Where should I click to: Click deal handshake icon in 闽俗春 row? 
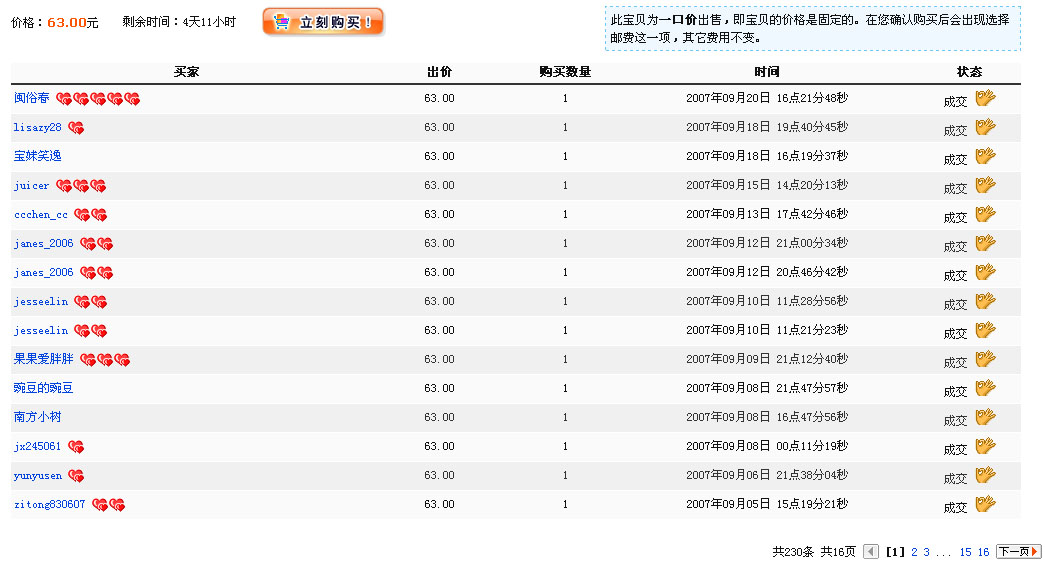[x=986, y=98]
